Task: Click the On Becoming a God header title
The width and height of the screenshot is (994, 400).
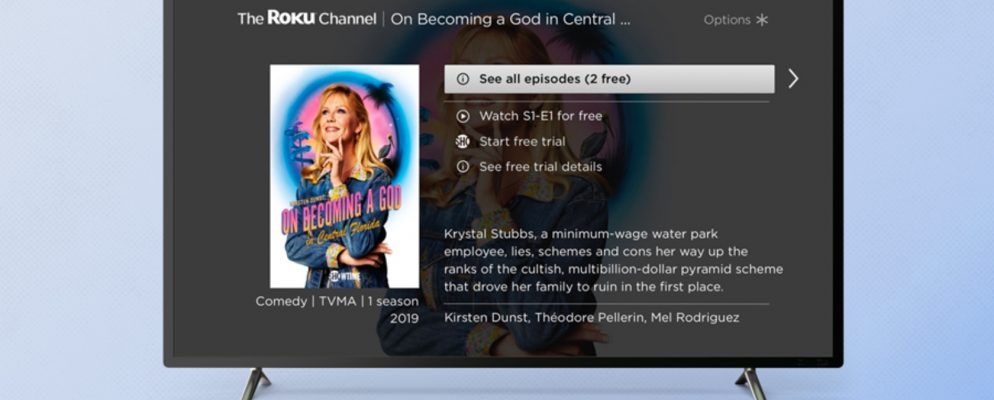Action: pos(510,19)
